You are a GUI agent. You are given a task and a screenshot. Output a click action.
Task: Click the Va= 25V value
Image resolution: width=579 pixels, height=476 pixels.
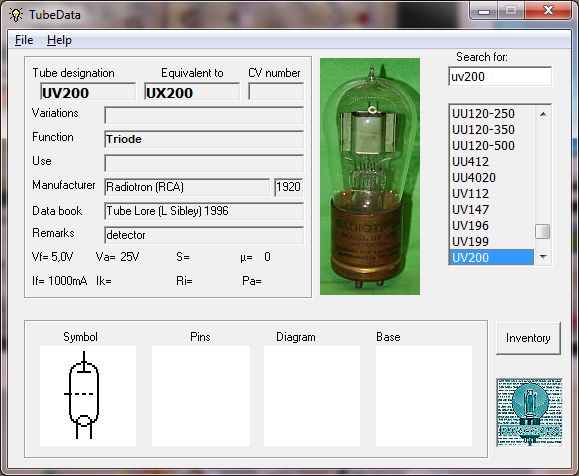pos(117,257)
